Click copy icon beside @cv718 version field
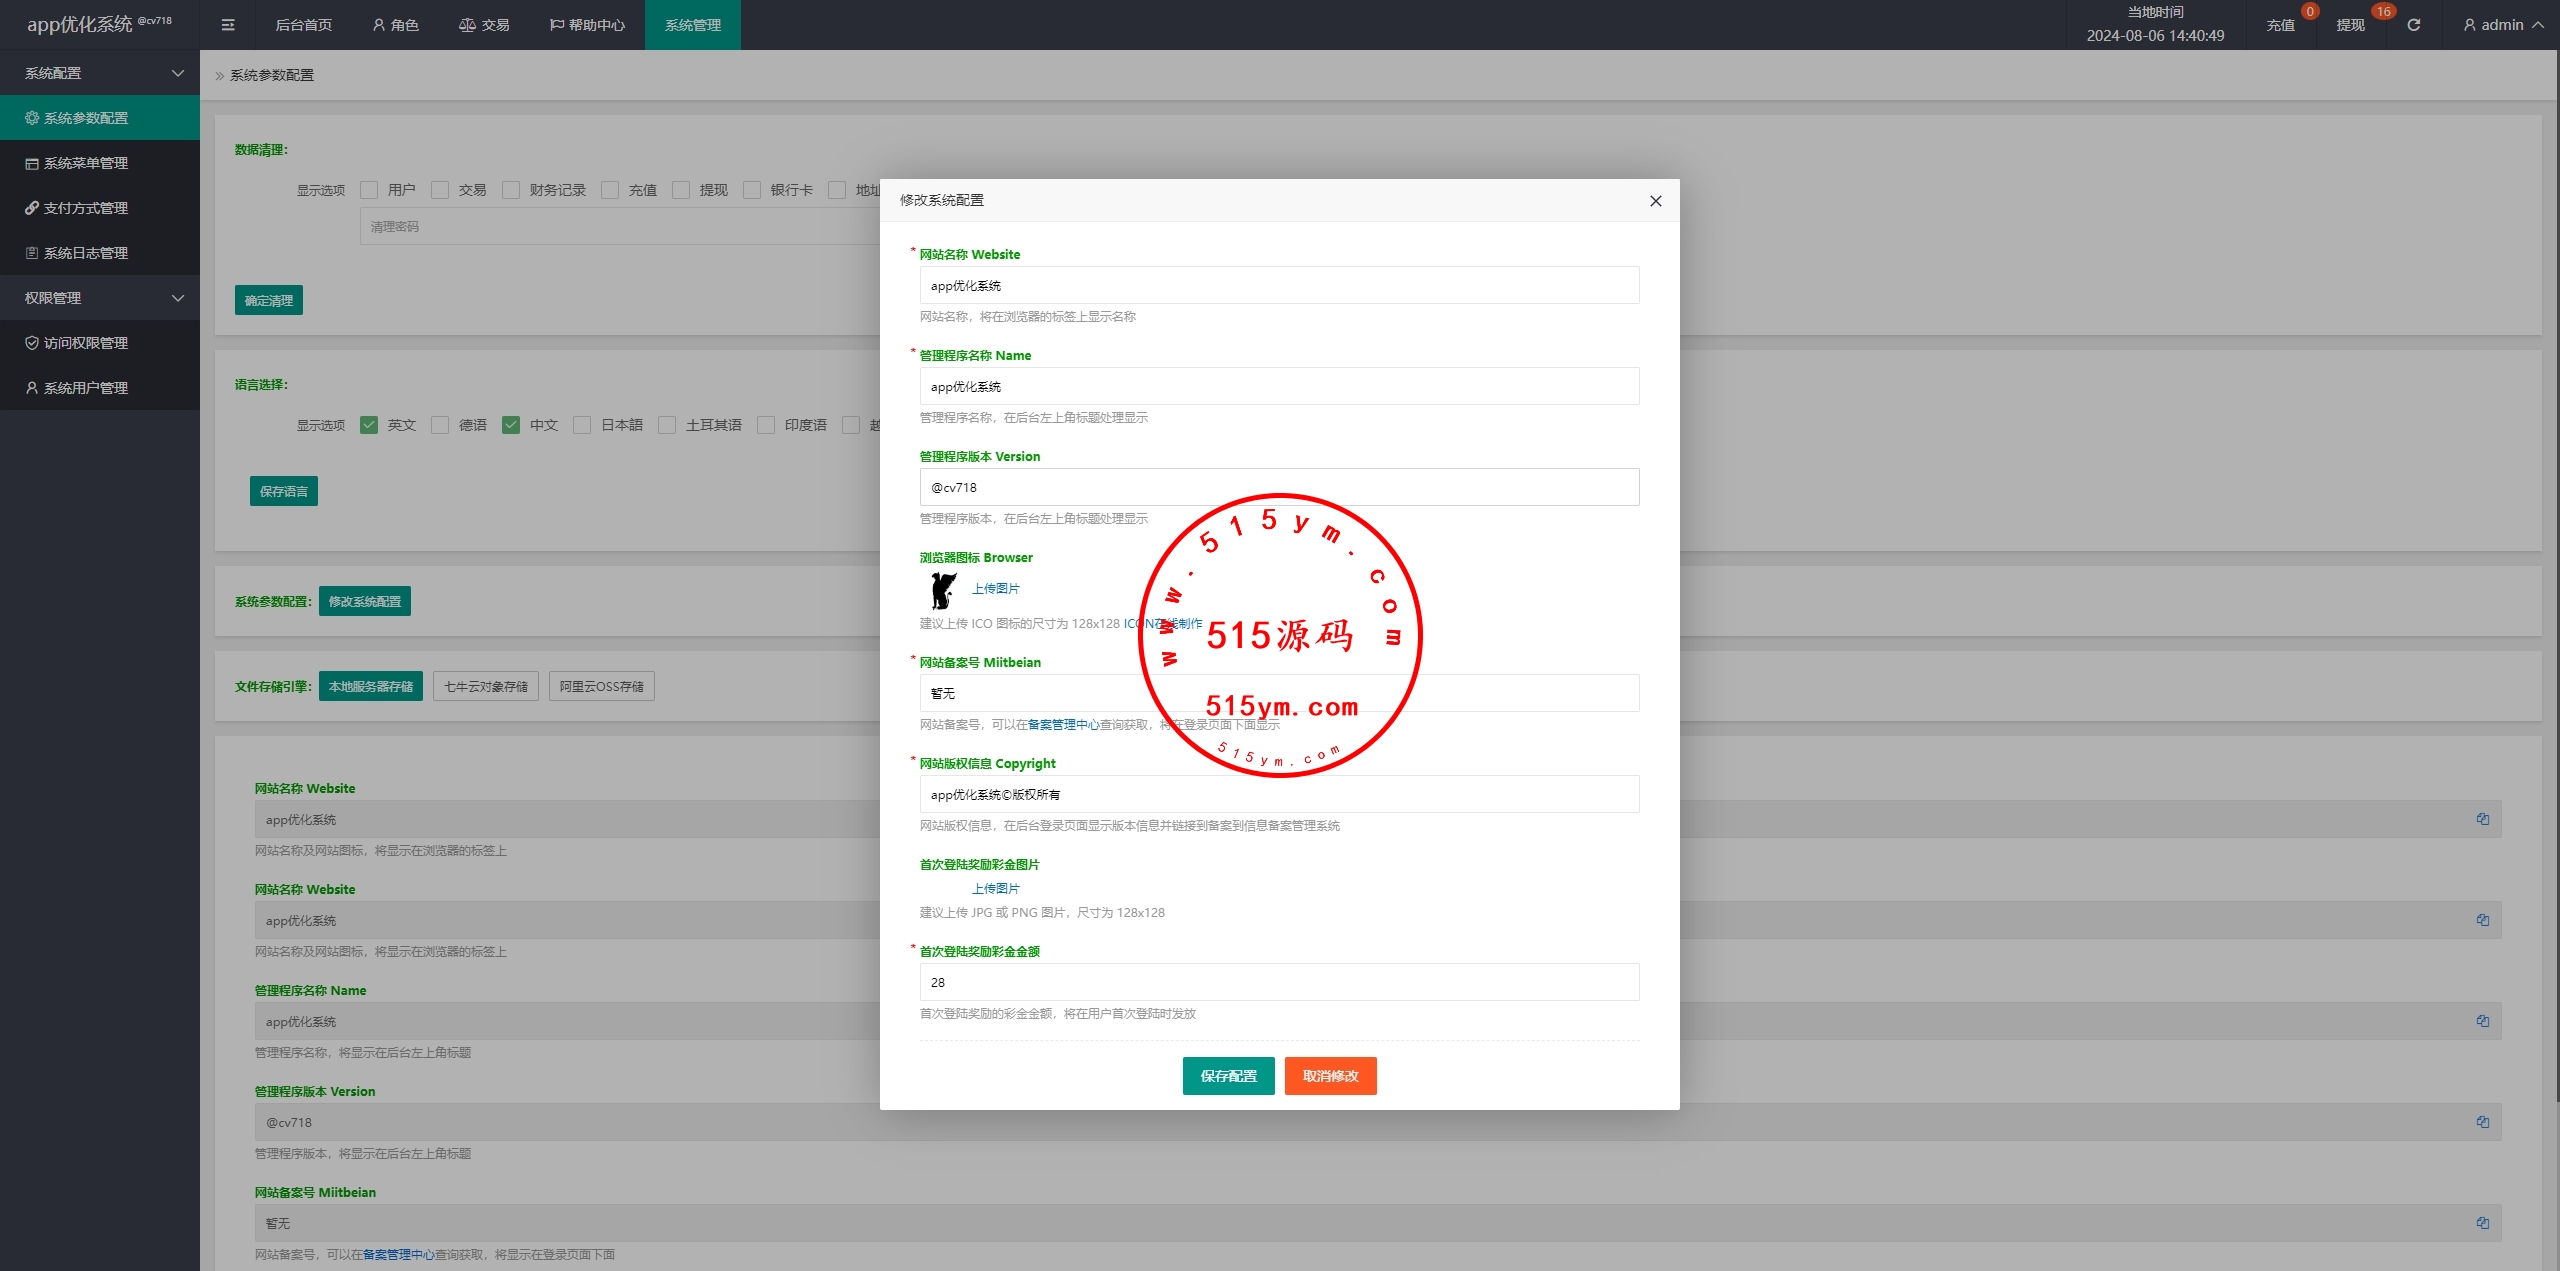Image resolution: width=2560 pixels, height=1271 pixels. (x=2482, y=1122)
